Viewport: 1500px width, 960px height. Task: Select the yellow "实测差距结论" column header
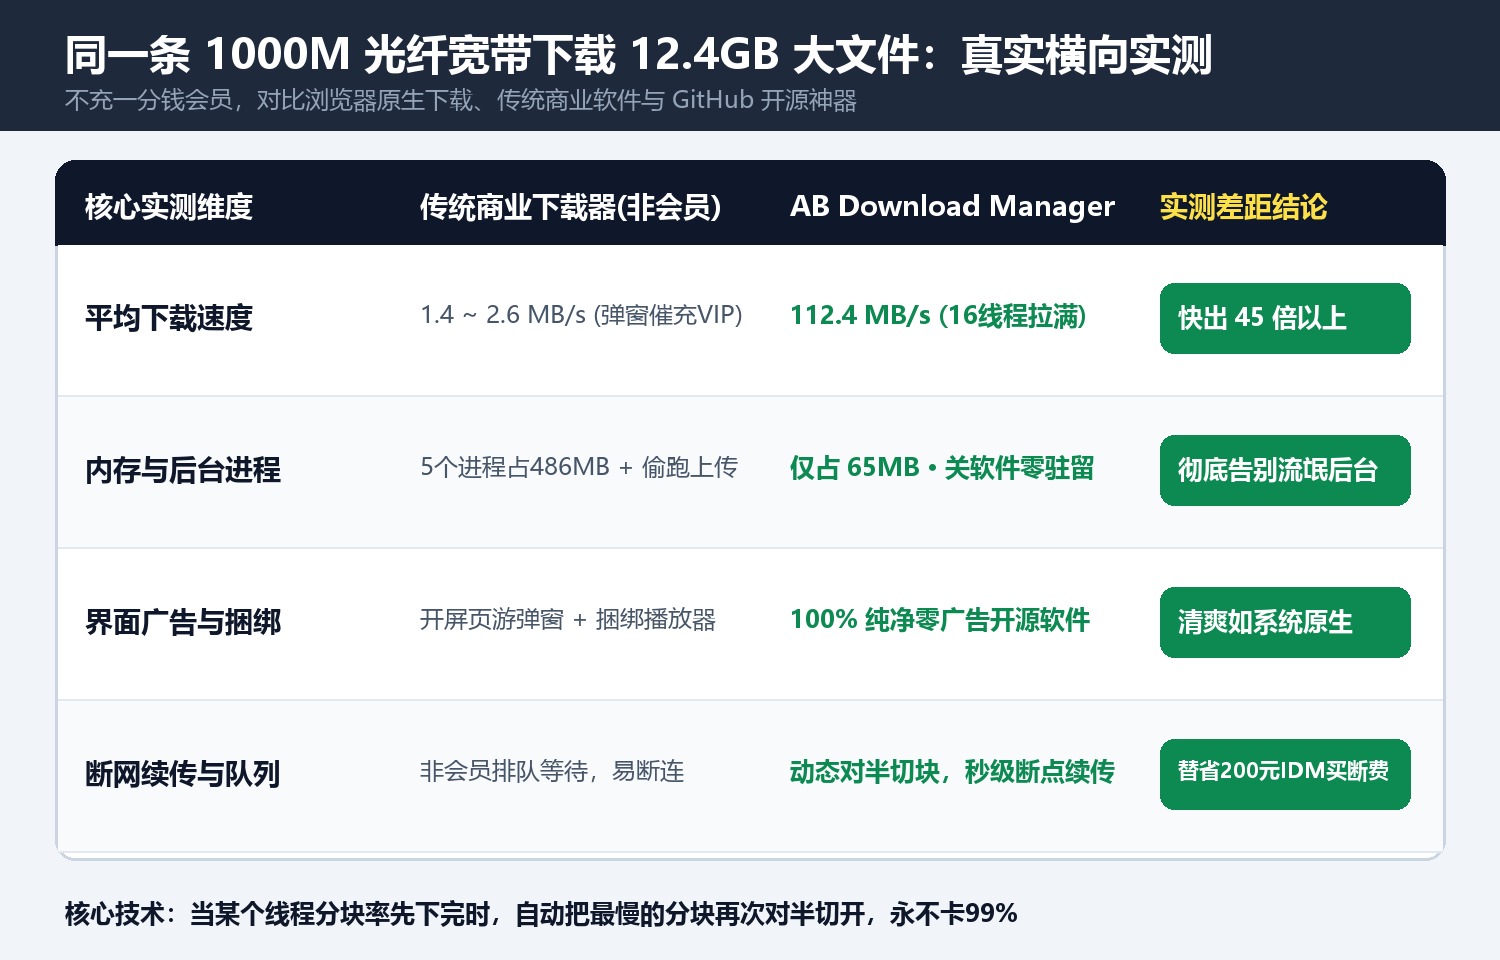tap(1244, 207)
